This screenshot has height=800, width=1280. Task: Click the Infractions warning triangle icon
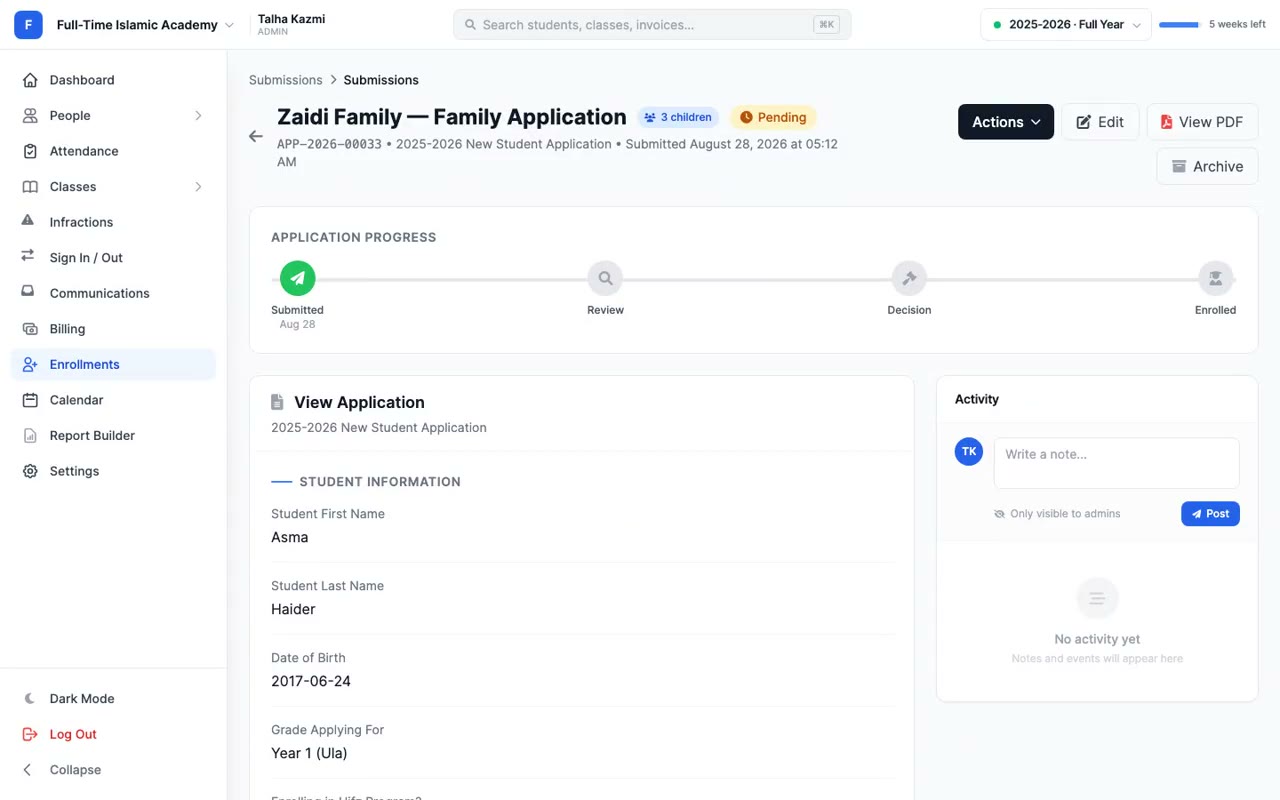pos(29,222)
